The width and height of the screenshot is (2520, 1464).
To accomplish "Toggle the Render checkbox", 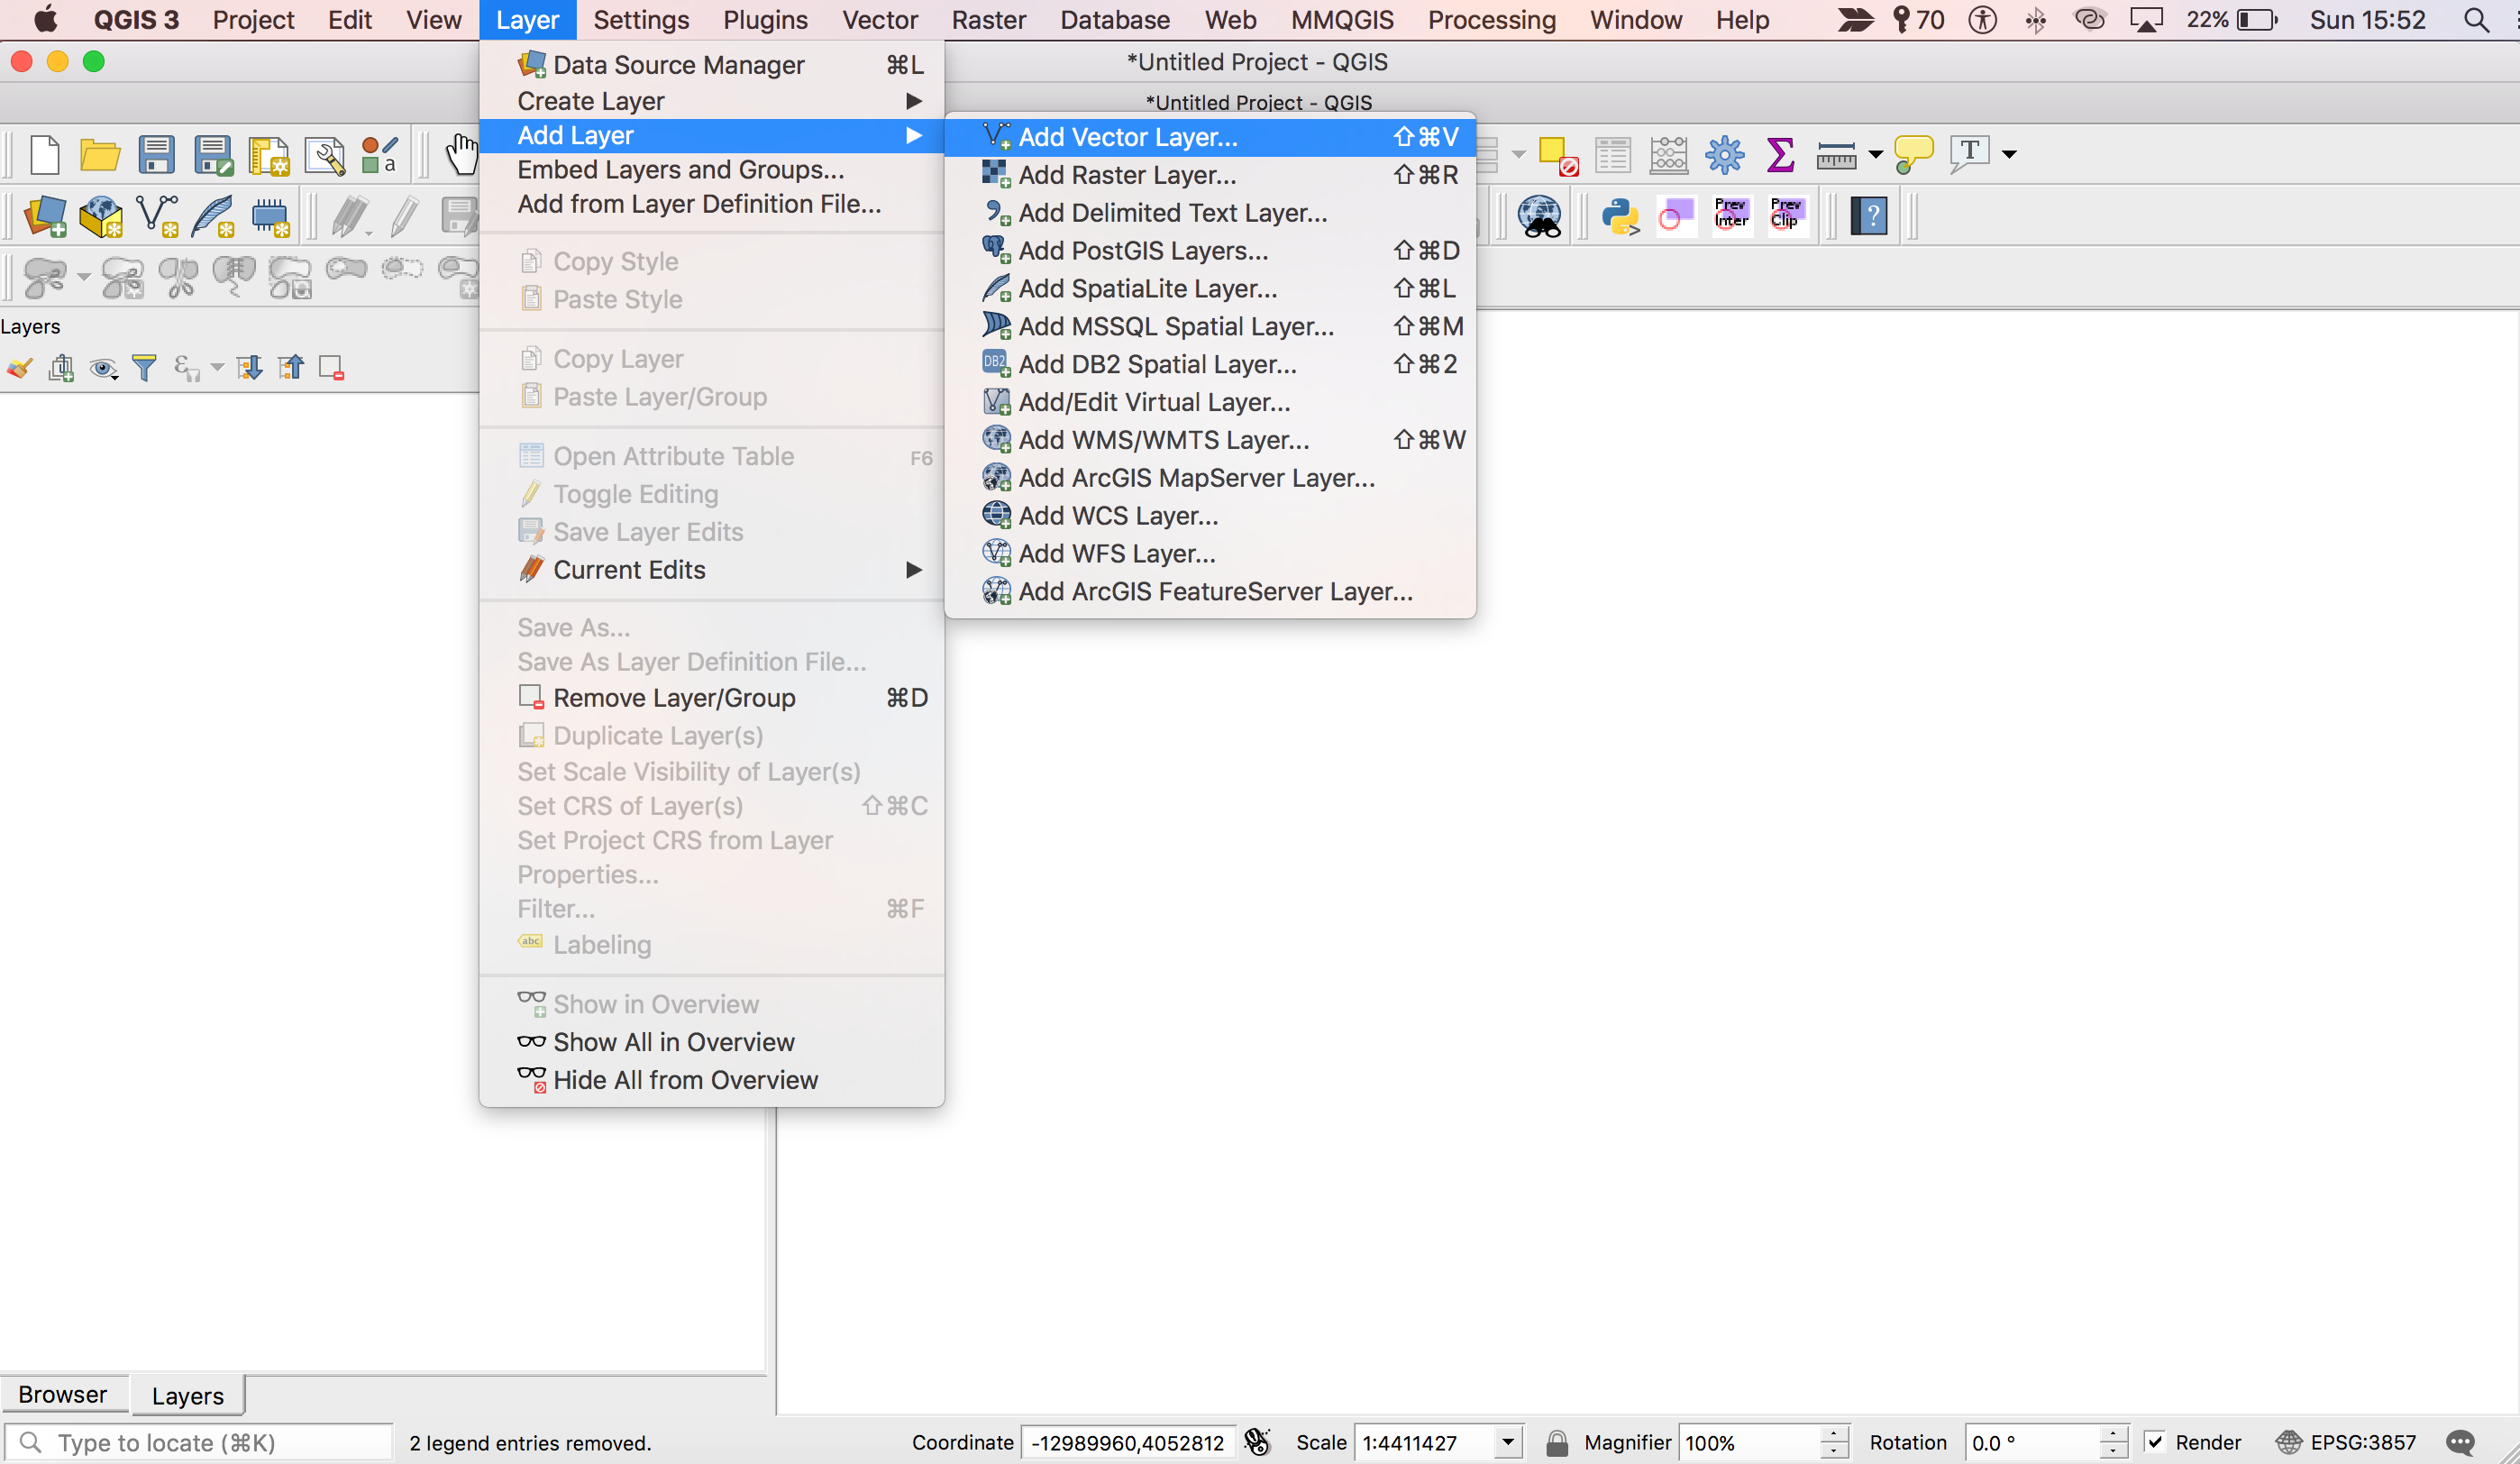I will [2155, 1442].
